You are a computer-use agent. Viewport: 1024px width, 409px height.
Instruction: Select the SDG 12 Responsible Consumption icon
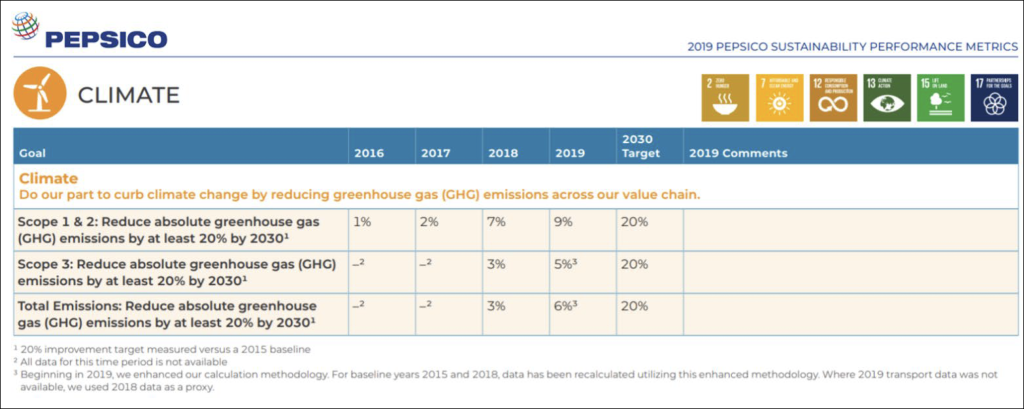pyautogui.click(x=833, y=97)
